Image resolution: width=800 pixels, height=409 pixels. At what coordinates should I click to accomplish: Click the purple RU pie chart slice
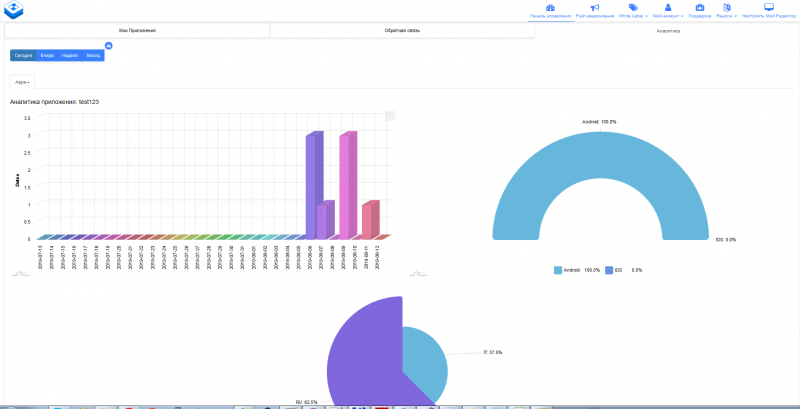pos(365,350)
